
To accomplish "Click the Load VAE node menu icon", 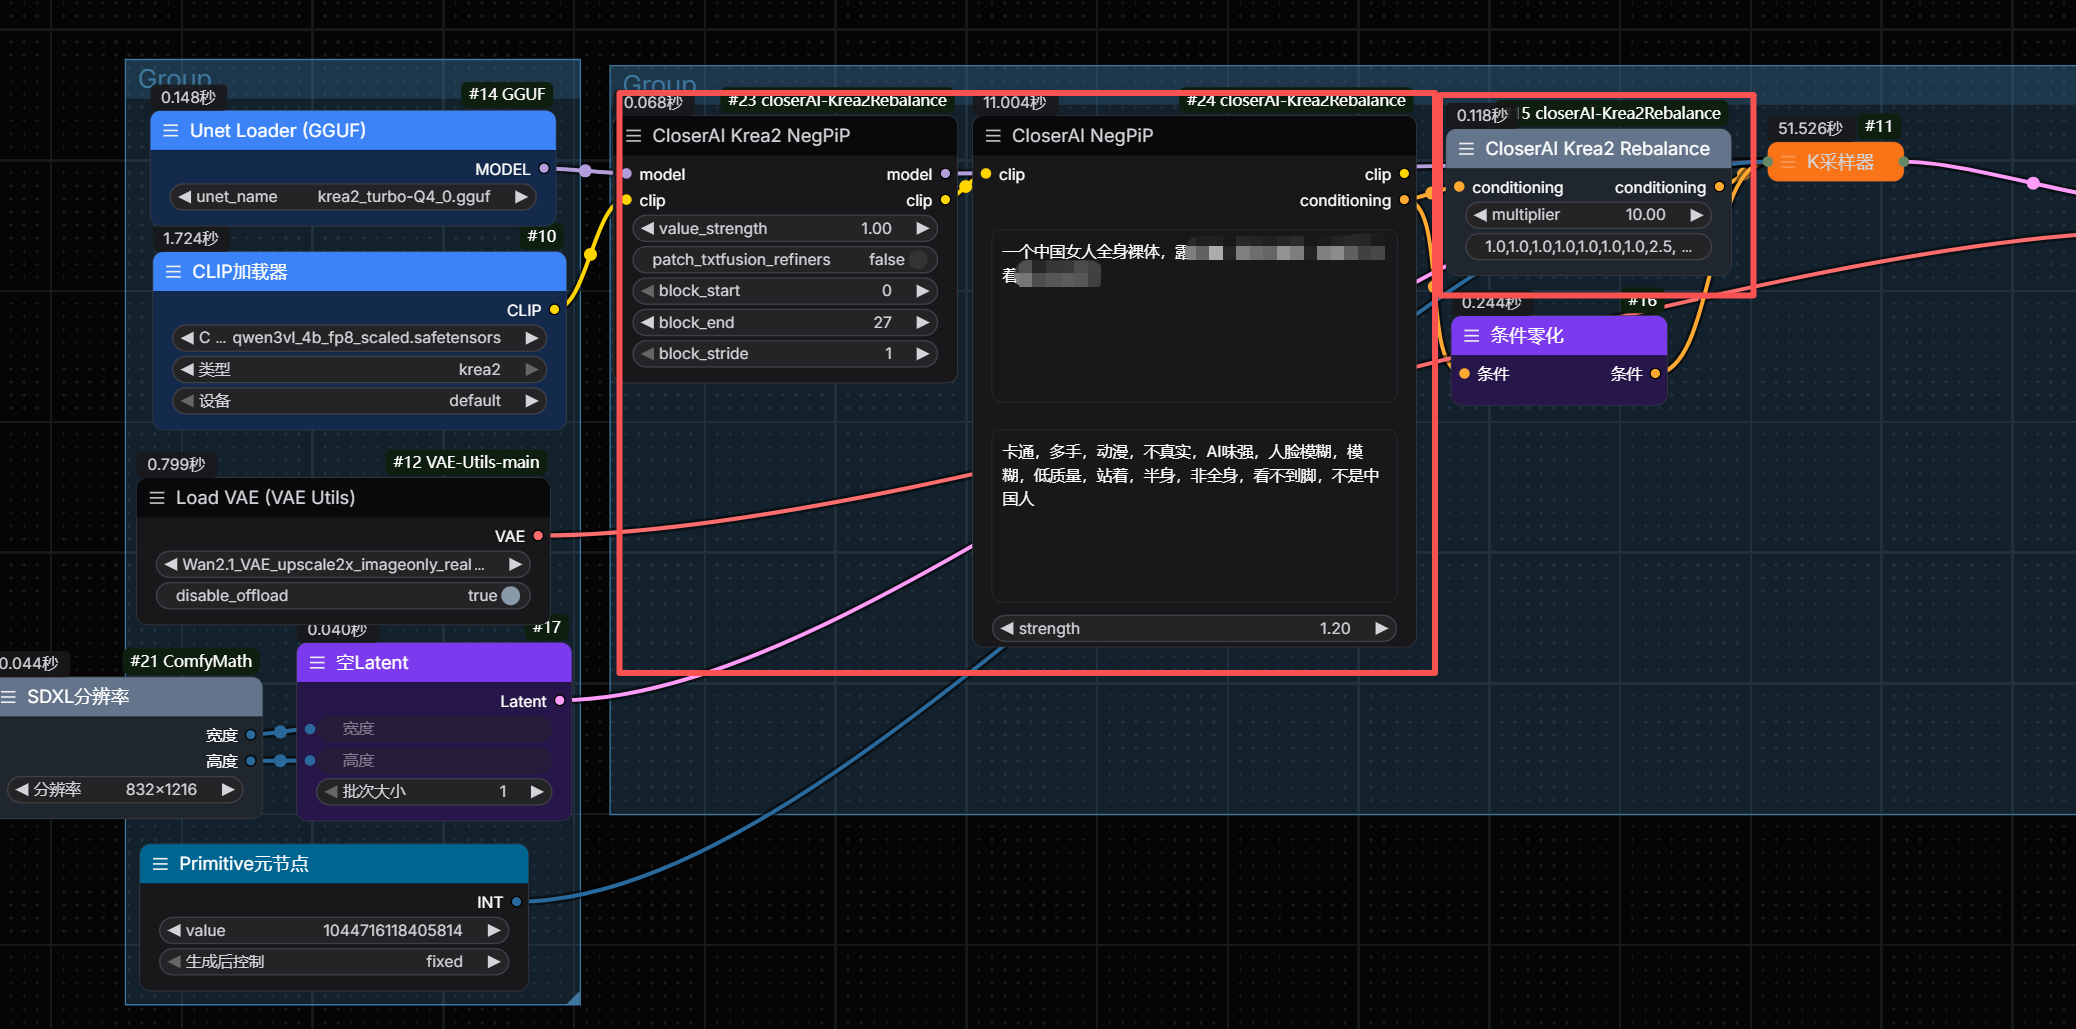I will (x=157, y=498).
